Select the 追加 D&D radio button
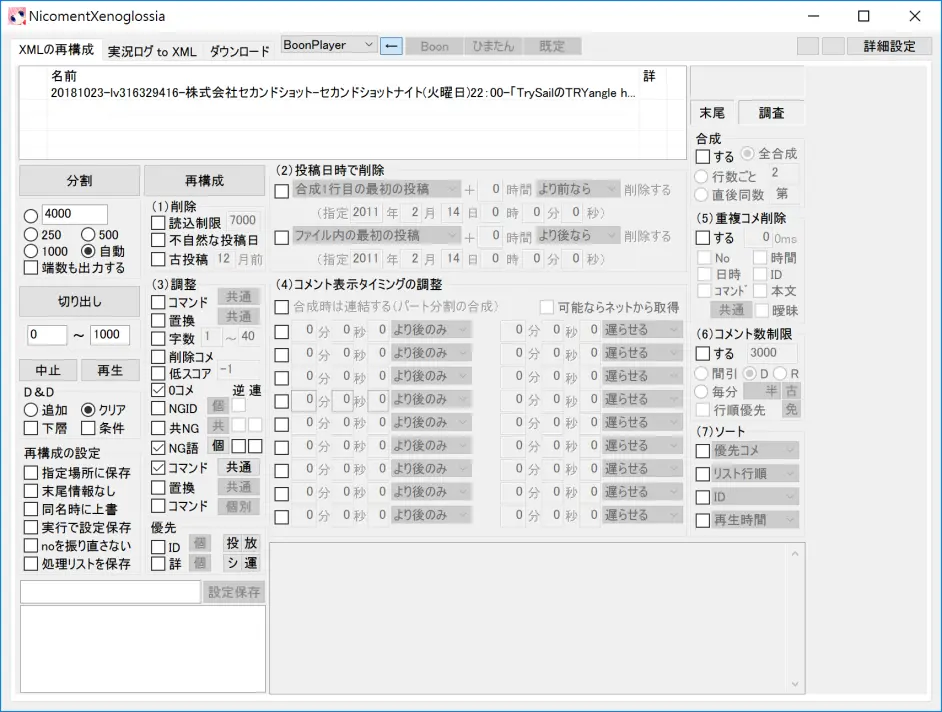Viewport: 942px width, 712px height. coord(31,410)
